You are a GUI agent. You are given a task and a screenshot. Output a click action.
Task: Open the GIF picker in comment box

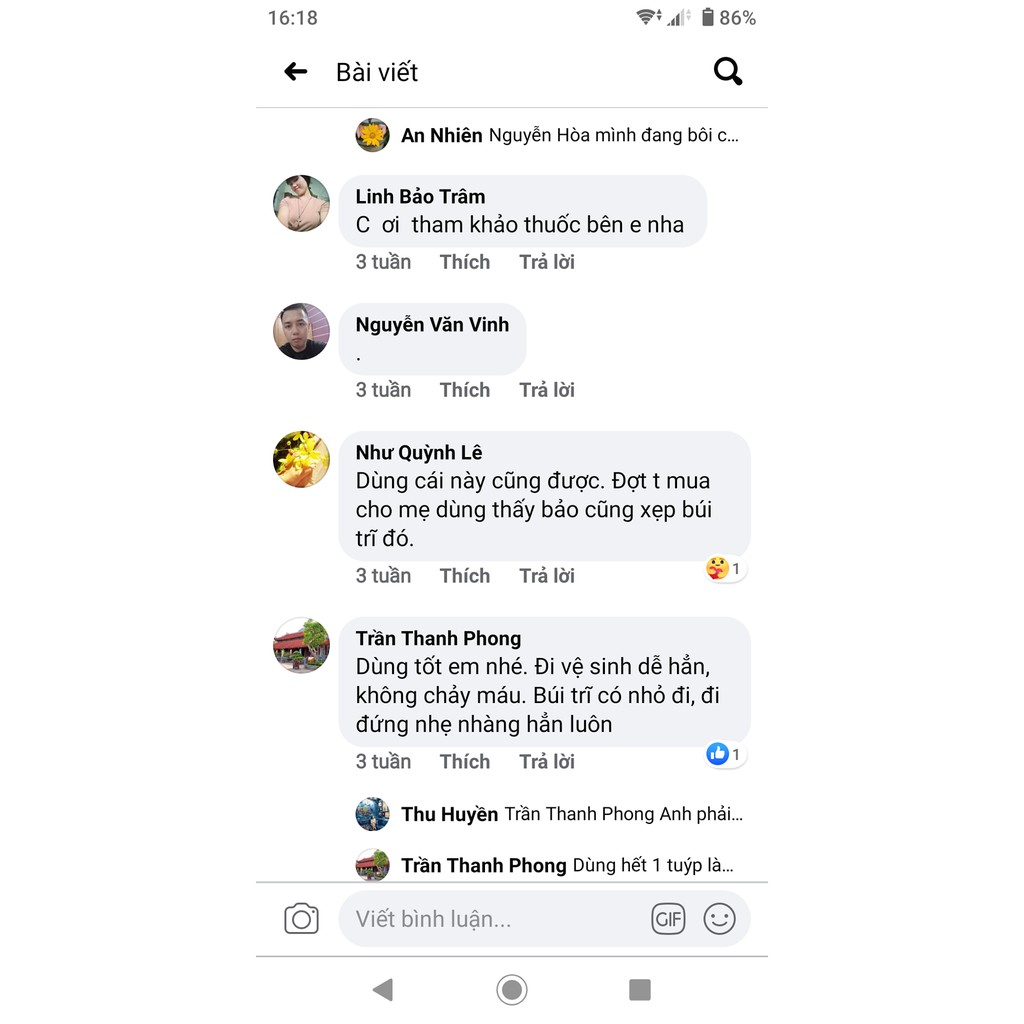[x=668, y=919]
